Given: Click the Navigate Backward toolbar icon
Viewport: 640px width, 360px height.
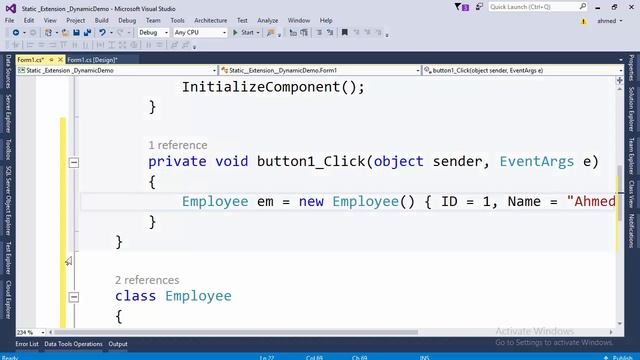Looking at the screenshot, I should pos(16,33).
